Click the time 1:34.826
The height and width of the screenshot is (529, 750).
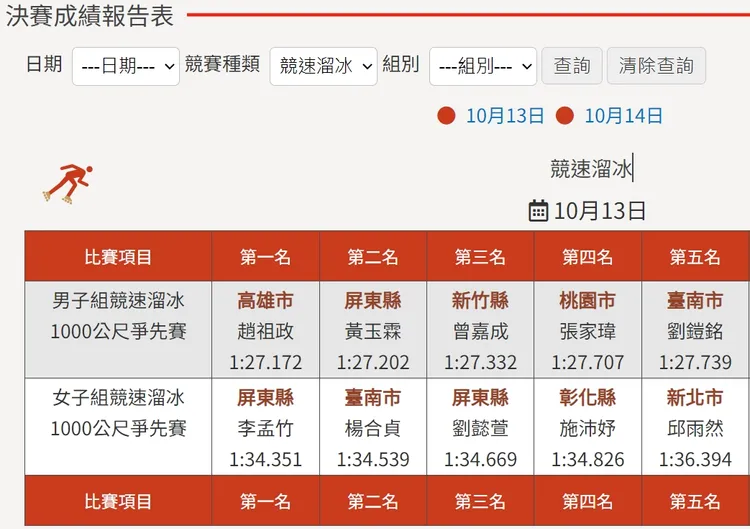[x=588, y=459]
